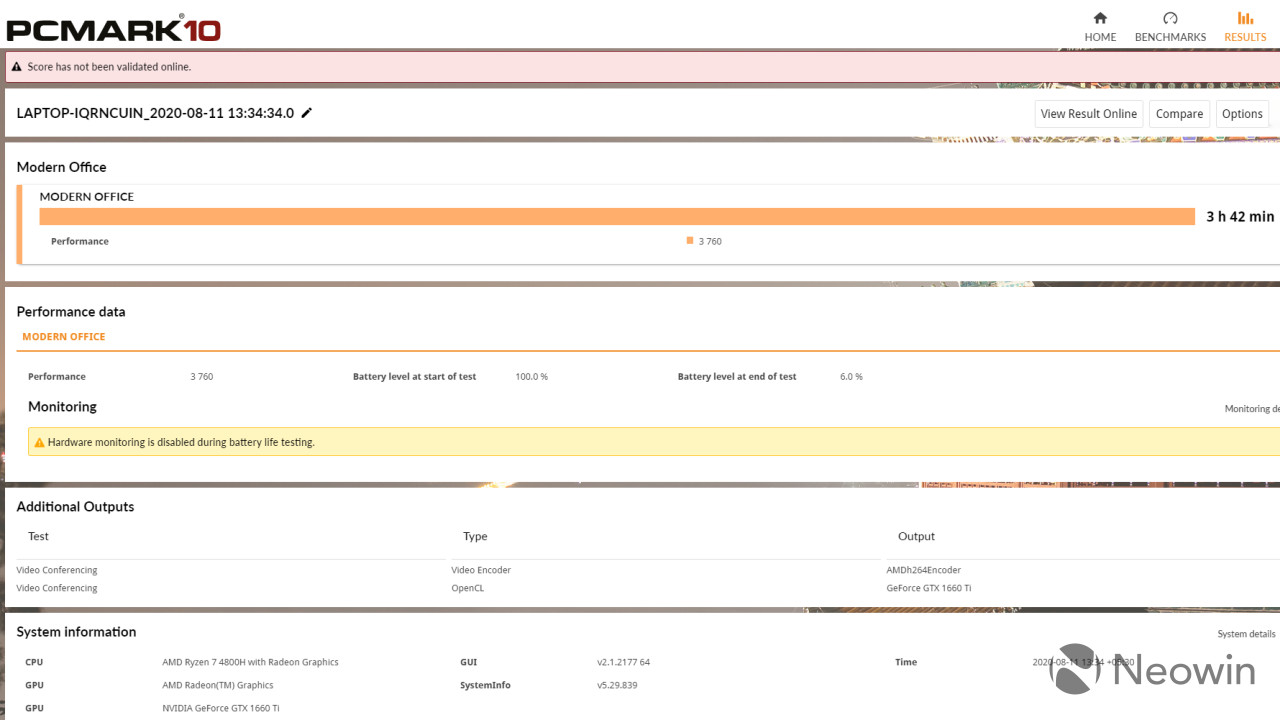Click the 3 h 42 min battery result

1240,217
